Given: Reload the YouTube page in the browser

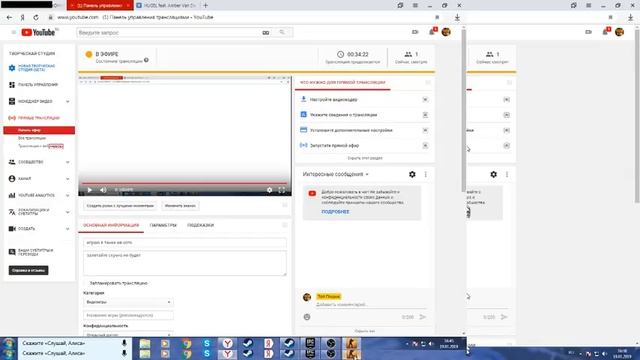Looking at the screenshot, I should coord(36,18).
